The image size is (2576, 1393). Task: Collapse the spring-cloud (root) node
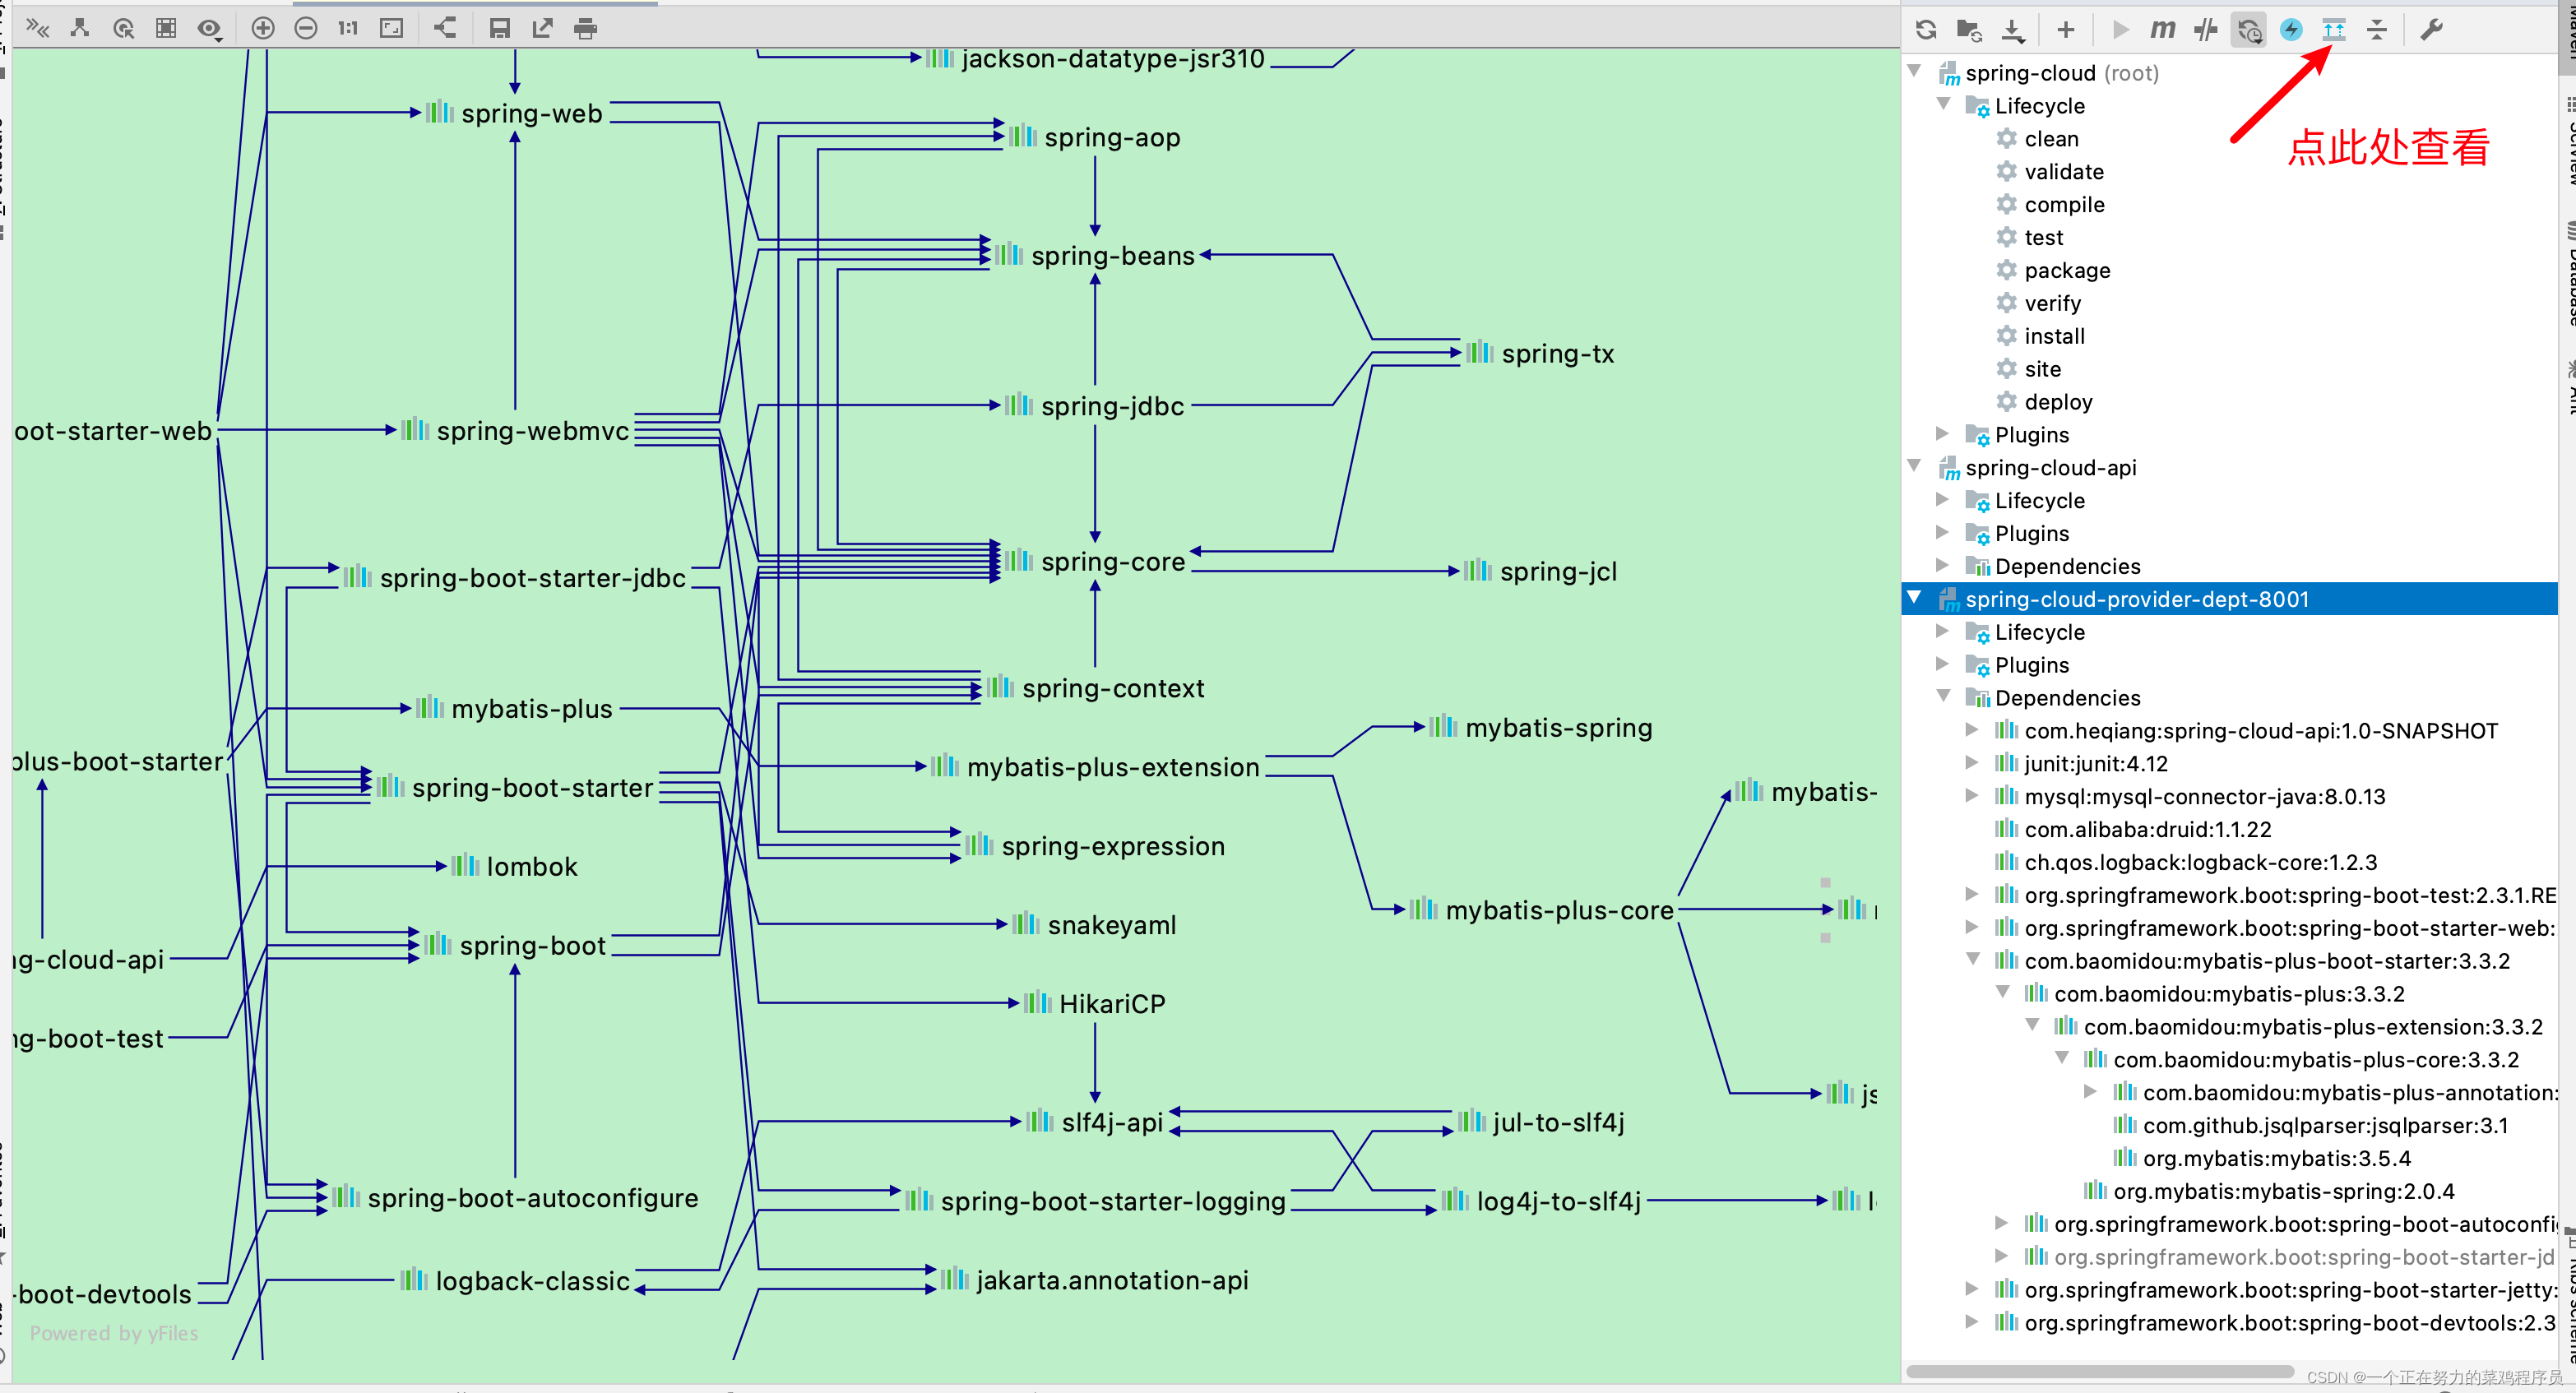[1915, 71]
